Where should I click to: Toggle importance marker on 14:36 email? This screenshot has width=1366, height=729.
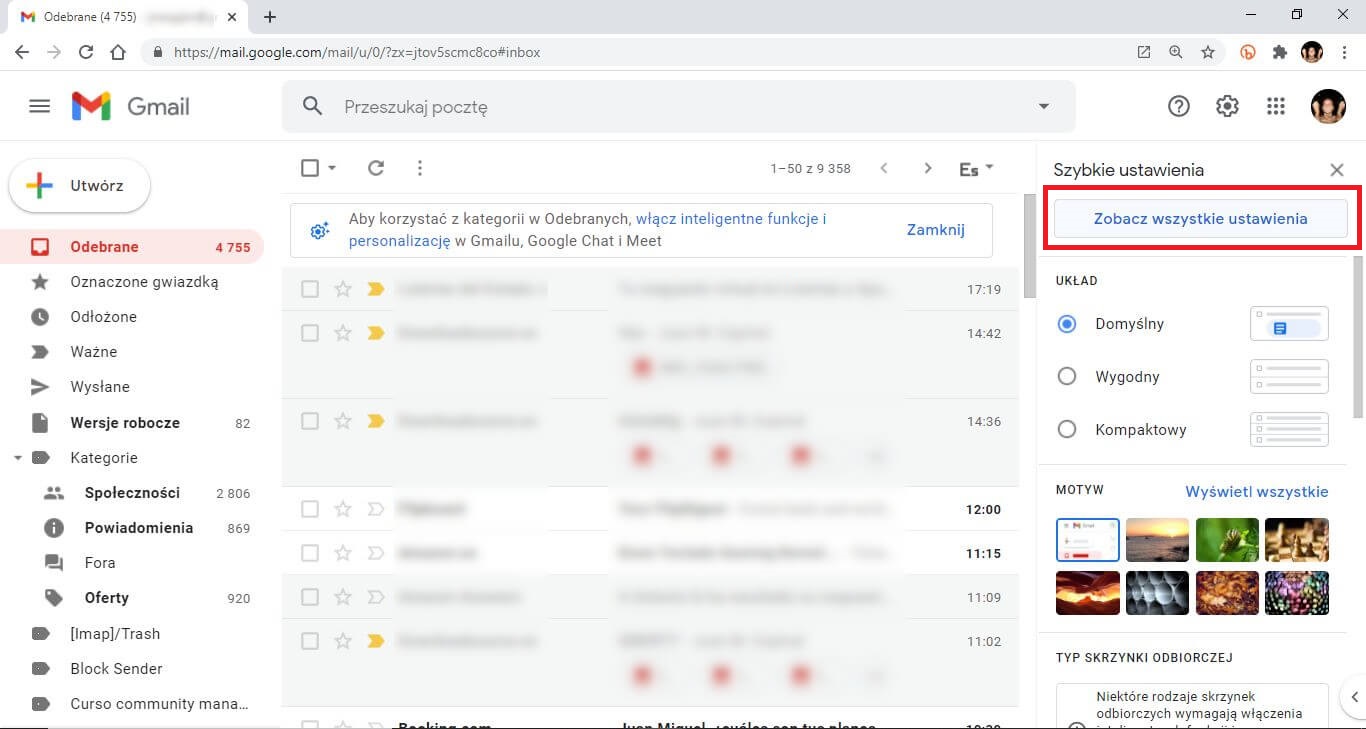point(376,421)
